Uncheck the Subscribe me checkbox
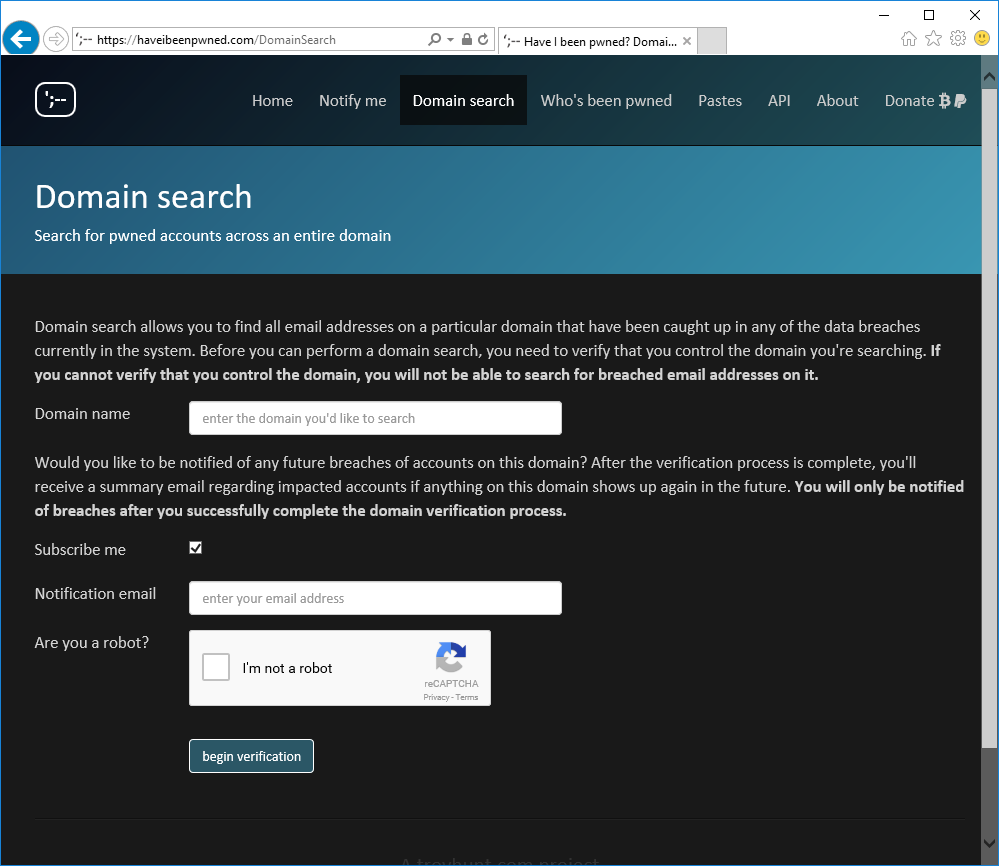Image resolution: width=999 pixels, height=866 pixels. [x=196, y=548]
